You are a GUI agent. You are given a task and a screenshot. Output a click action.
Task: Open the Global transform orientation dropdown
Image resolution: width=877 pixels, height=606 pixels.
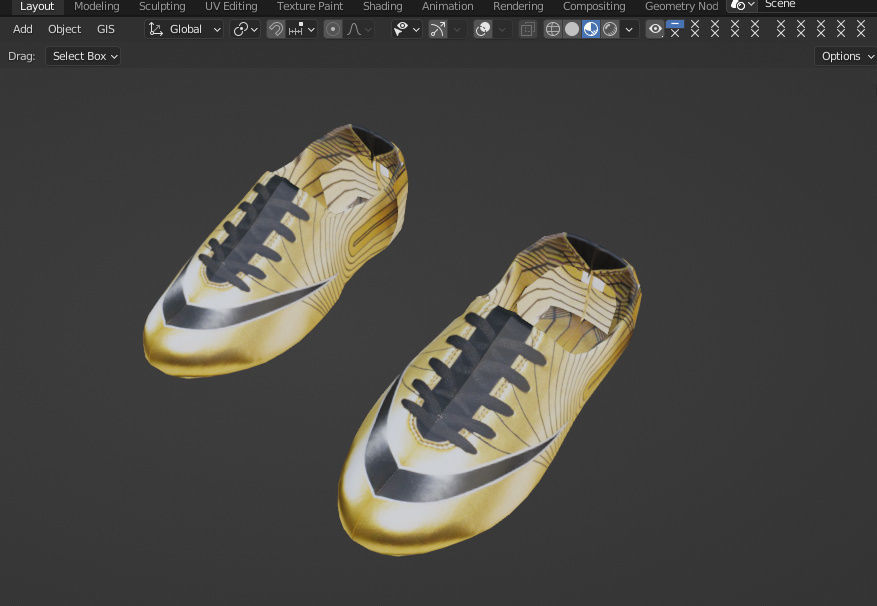[x=184, y=29]
